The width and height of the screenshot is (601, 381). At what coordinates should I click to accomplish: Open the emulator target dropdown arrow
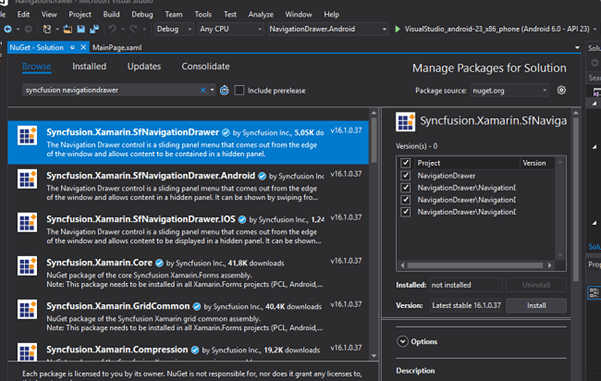(x=595, y=29)
